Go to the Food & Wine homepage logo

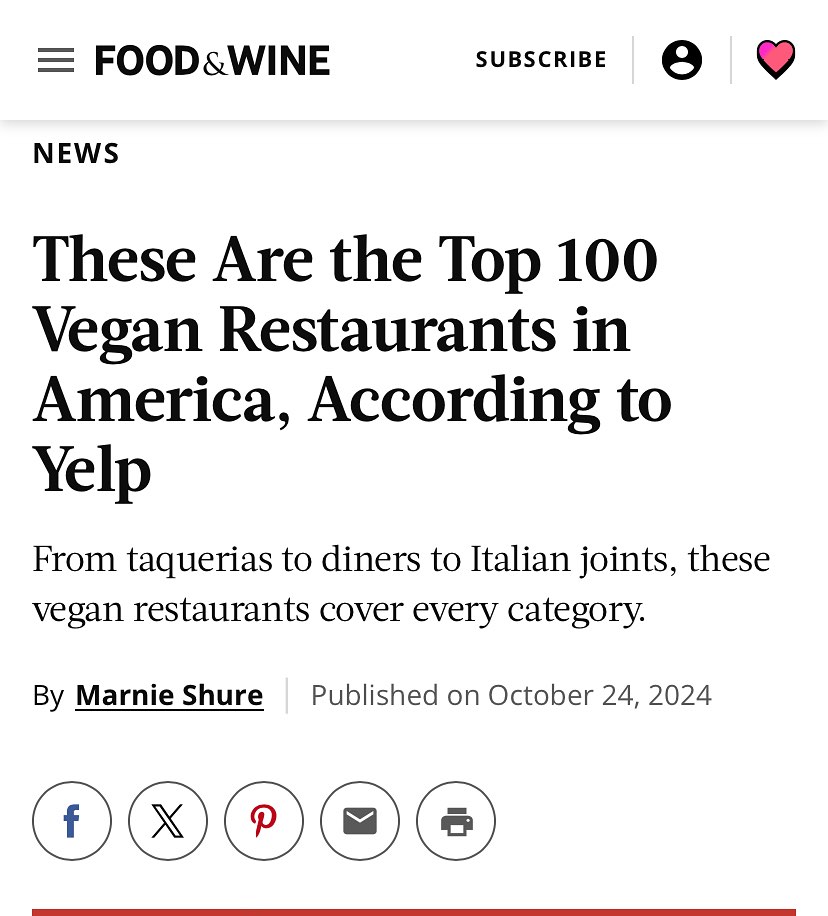tap(212, 60)
